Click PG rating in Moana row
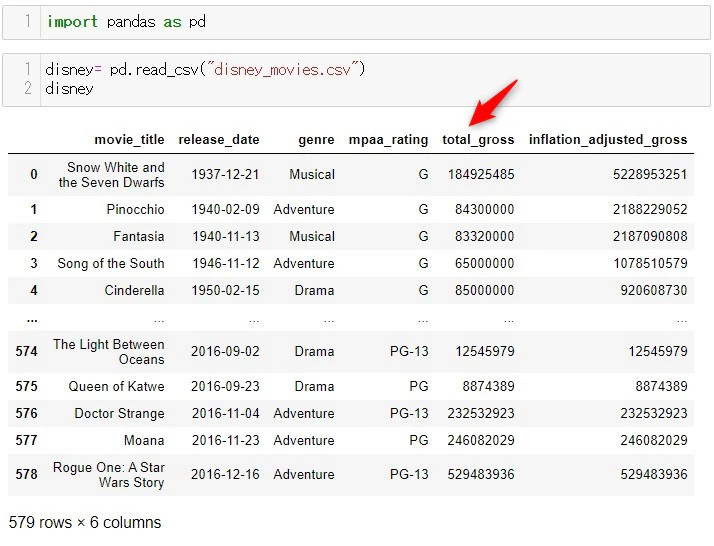714x546 pixels. pos(418,440)
